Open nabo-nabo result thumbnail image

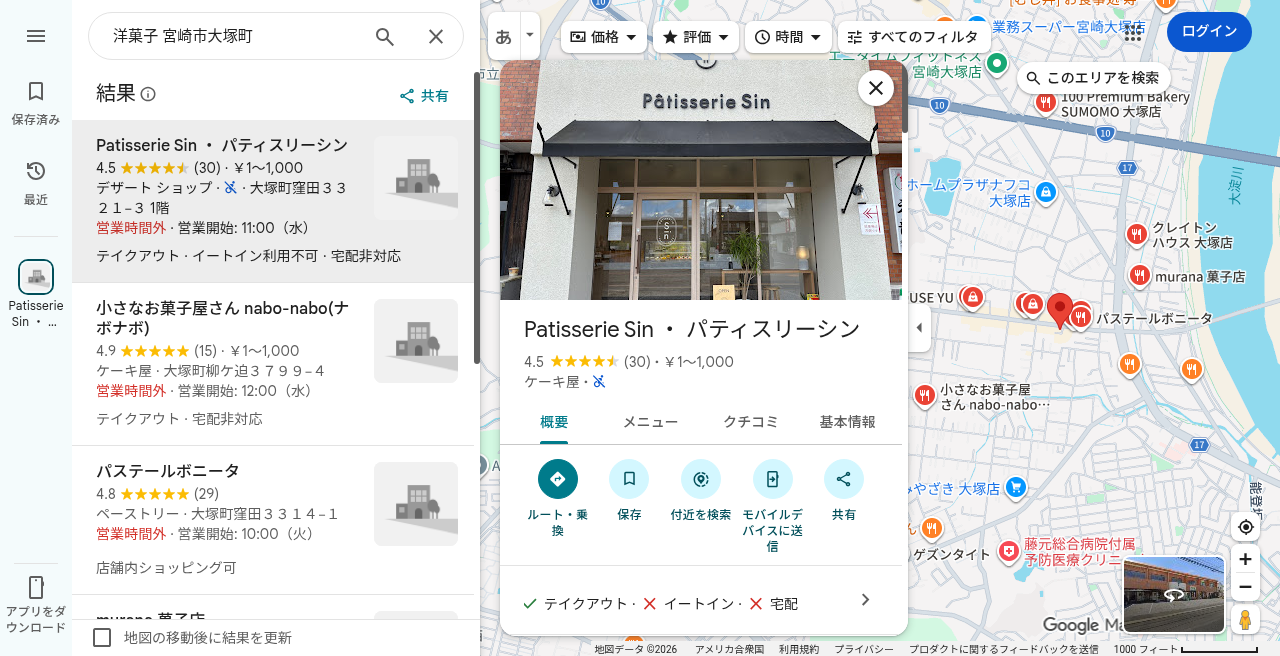tap(416, 341)
